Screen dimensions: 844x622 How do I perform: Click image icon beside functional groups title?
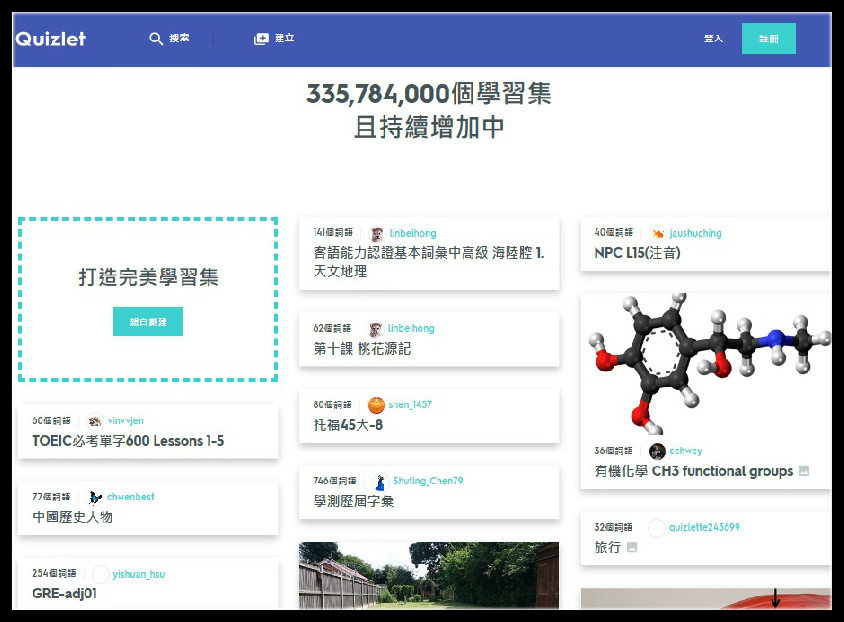pyautogui.click(x=804, y=471)
